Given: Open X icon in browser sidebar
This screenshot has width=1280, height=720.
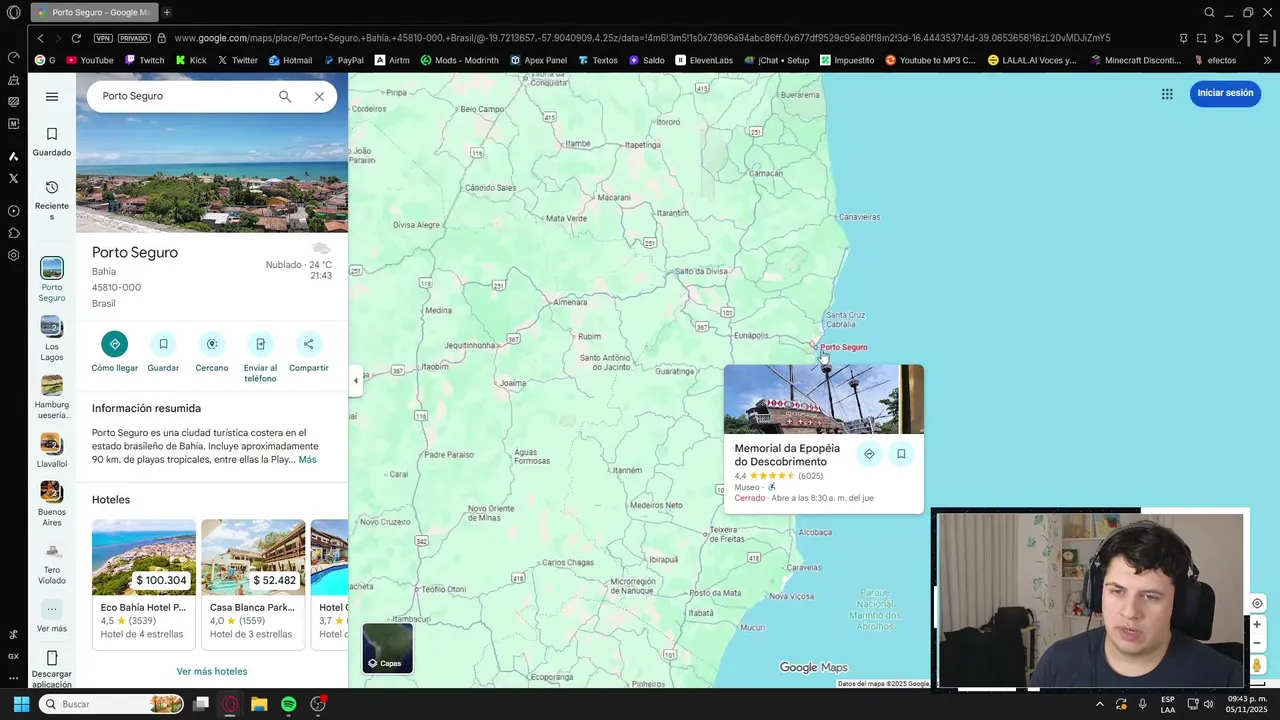Looking at the screenshot, I should (x=13, y=178).
